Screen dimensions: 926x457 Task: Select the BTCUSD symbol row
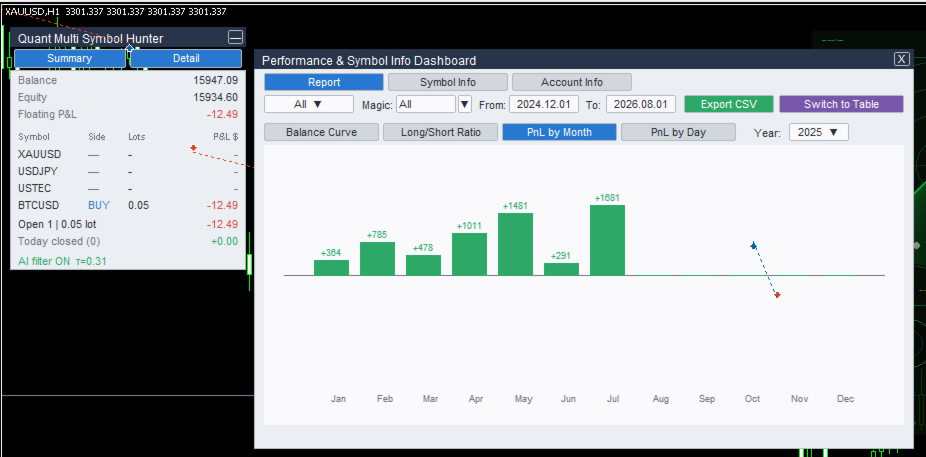coord(128,205)
